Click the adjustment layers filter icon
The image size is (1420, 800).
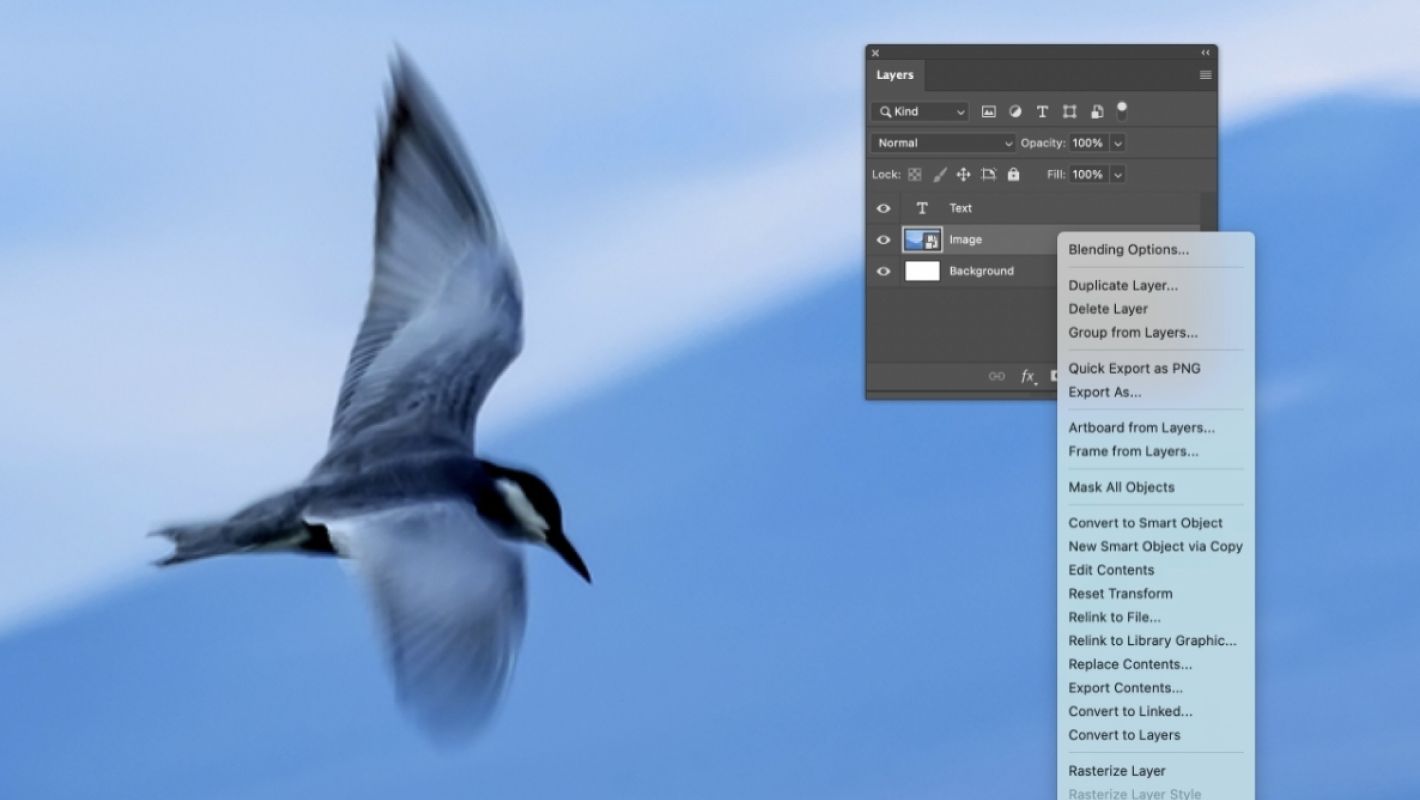[1015, 111]
